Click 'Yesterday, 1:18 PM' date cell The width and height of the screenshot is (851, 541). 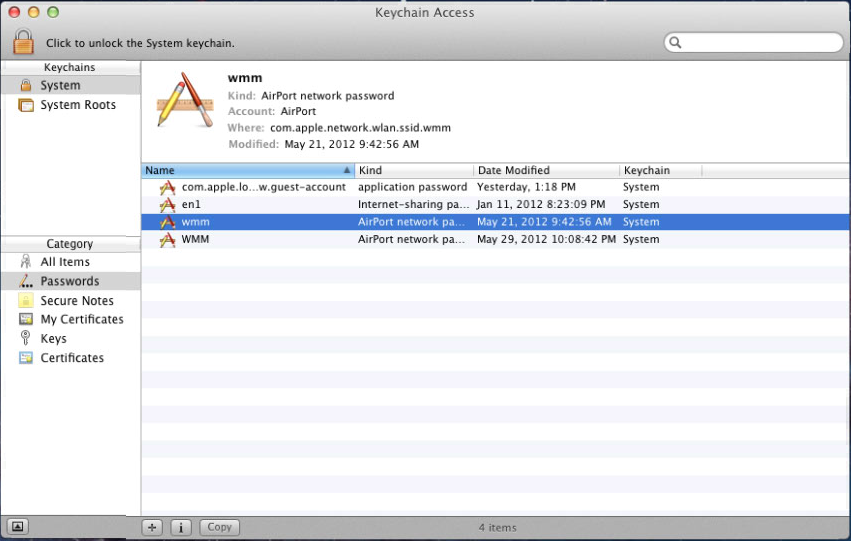point(526,187)
